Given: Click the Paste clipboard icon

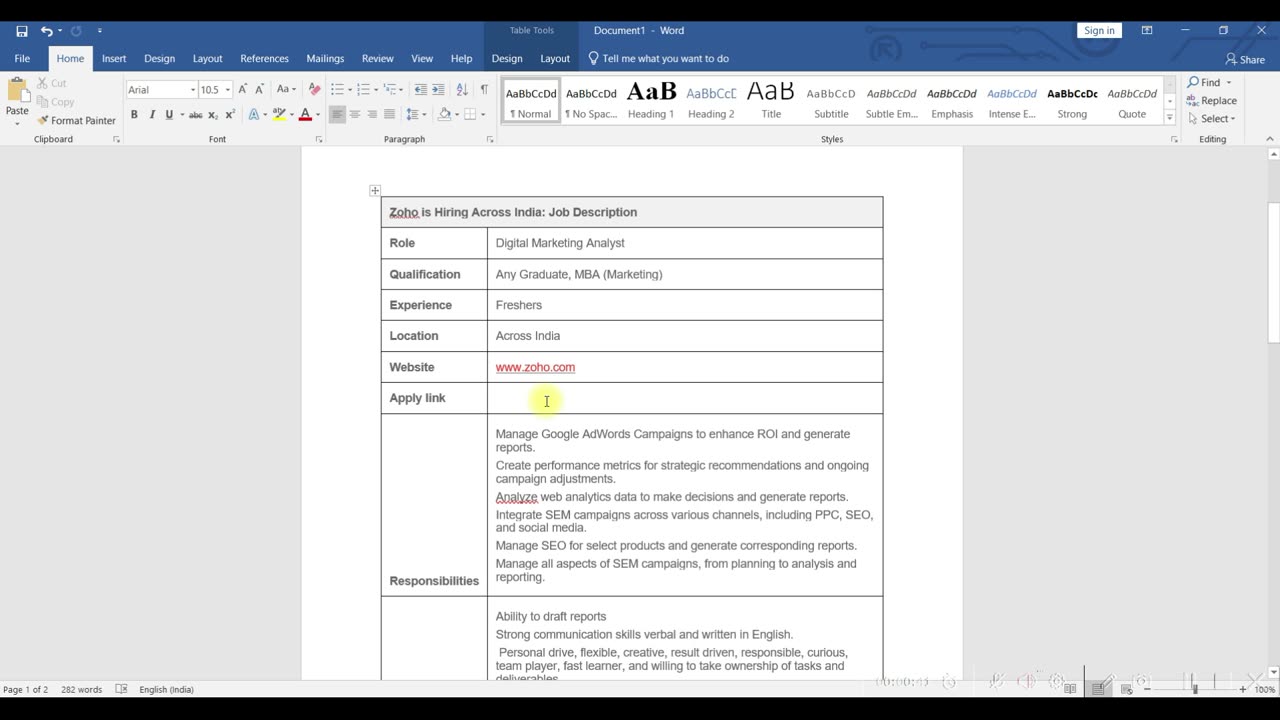Looking at the screenshot, I should pyautogui.click(x=17, y=91).
